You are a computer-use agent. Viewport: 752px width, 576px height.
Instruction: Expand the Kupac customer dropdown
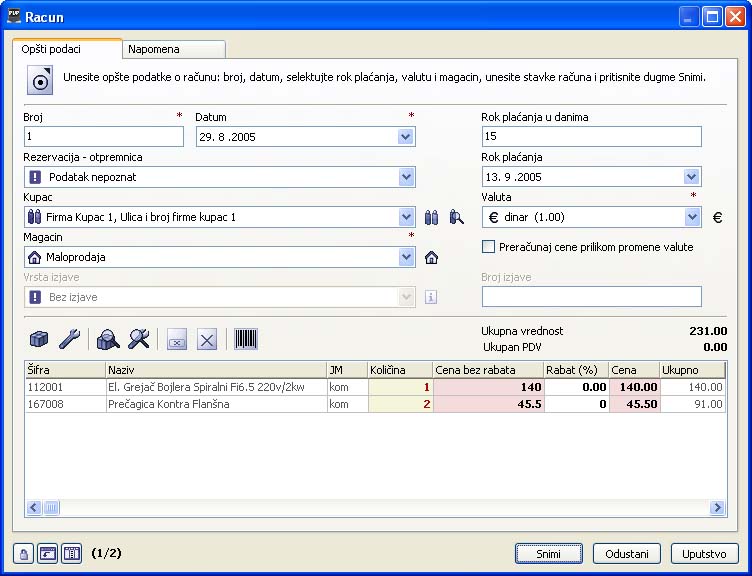coord(406,217)
